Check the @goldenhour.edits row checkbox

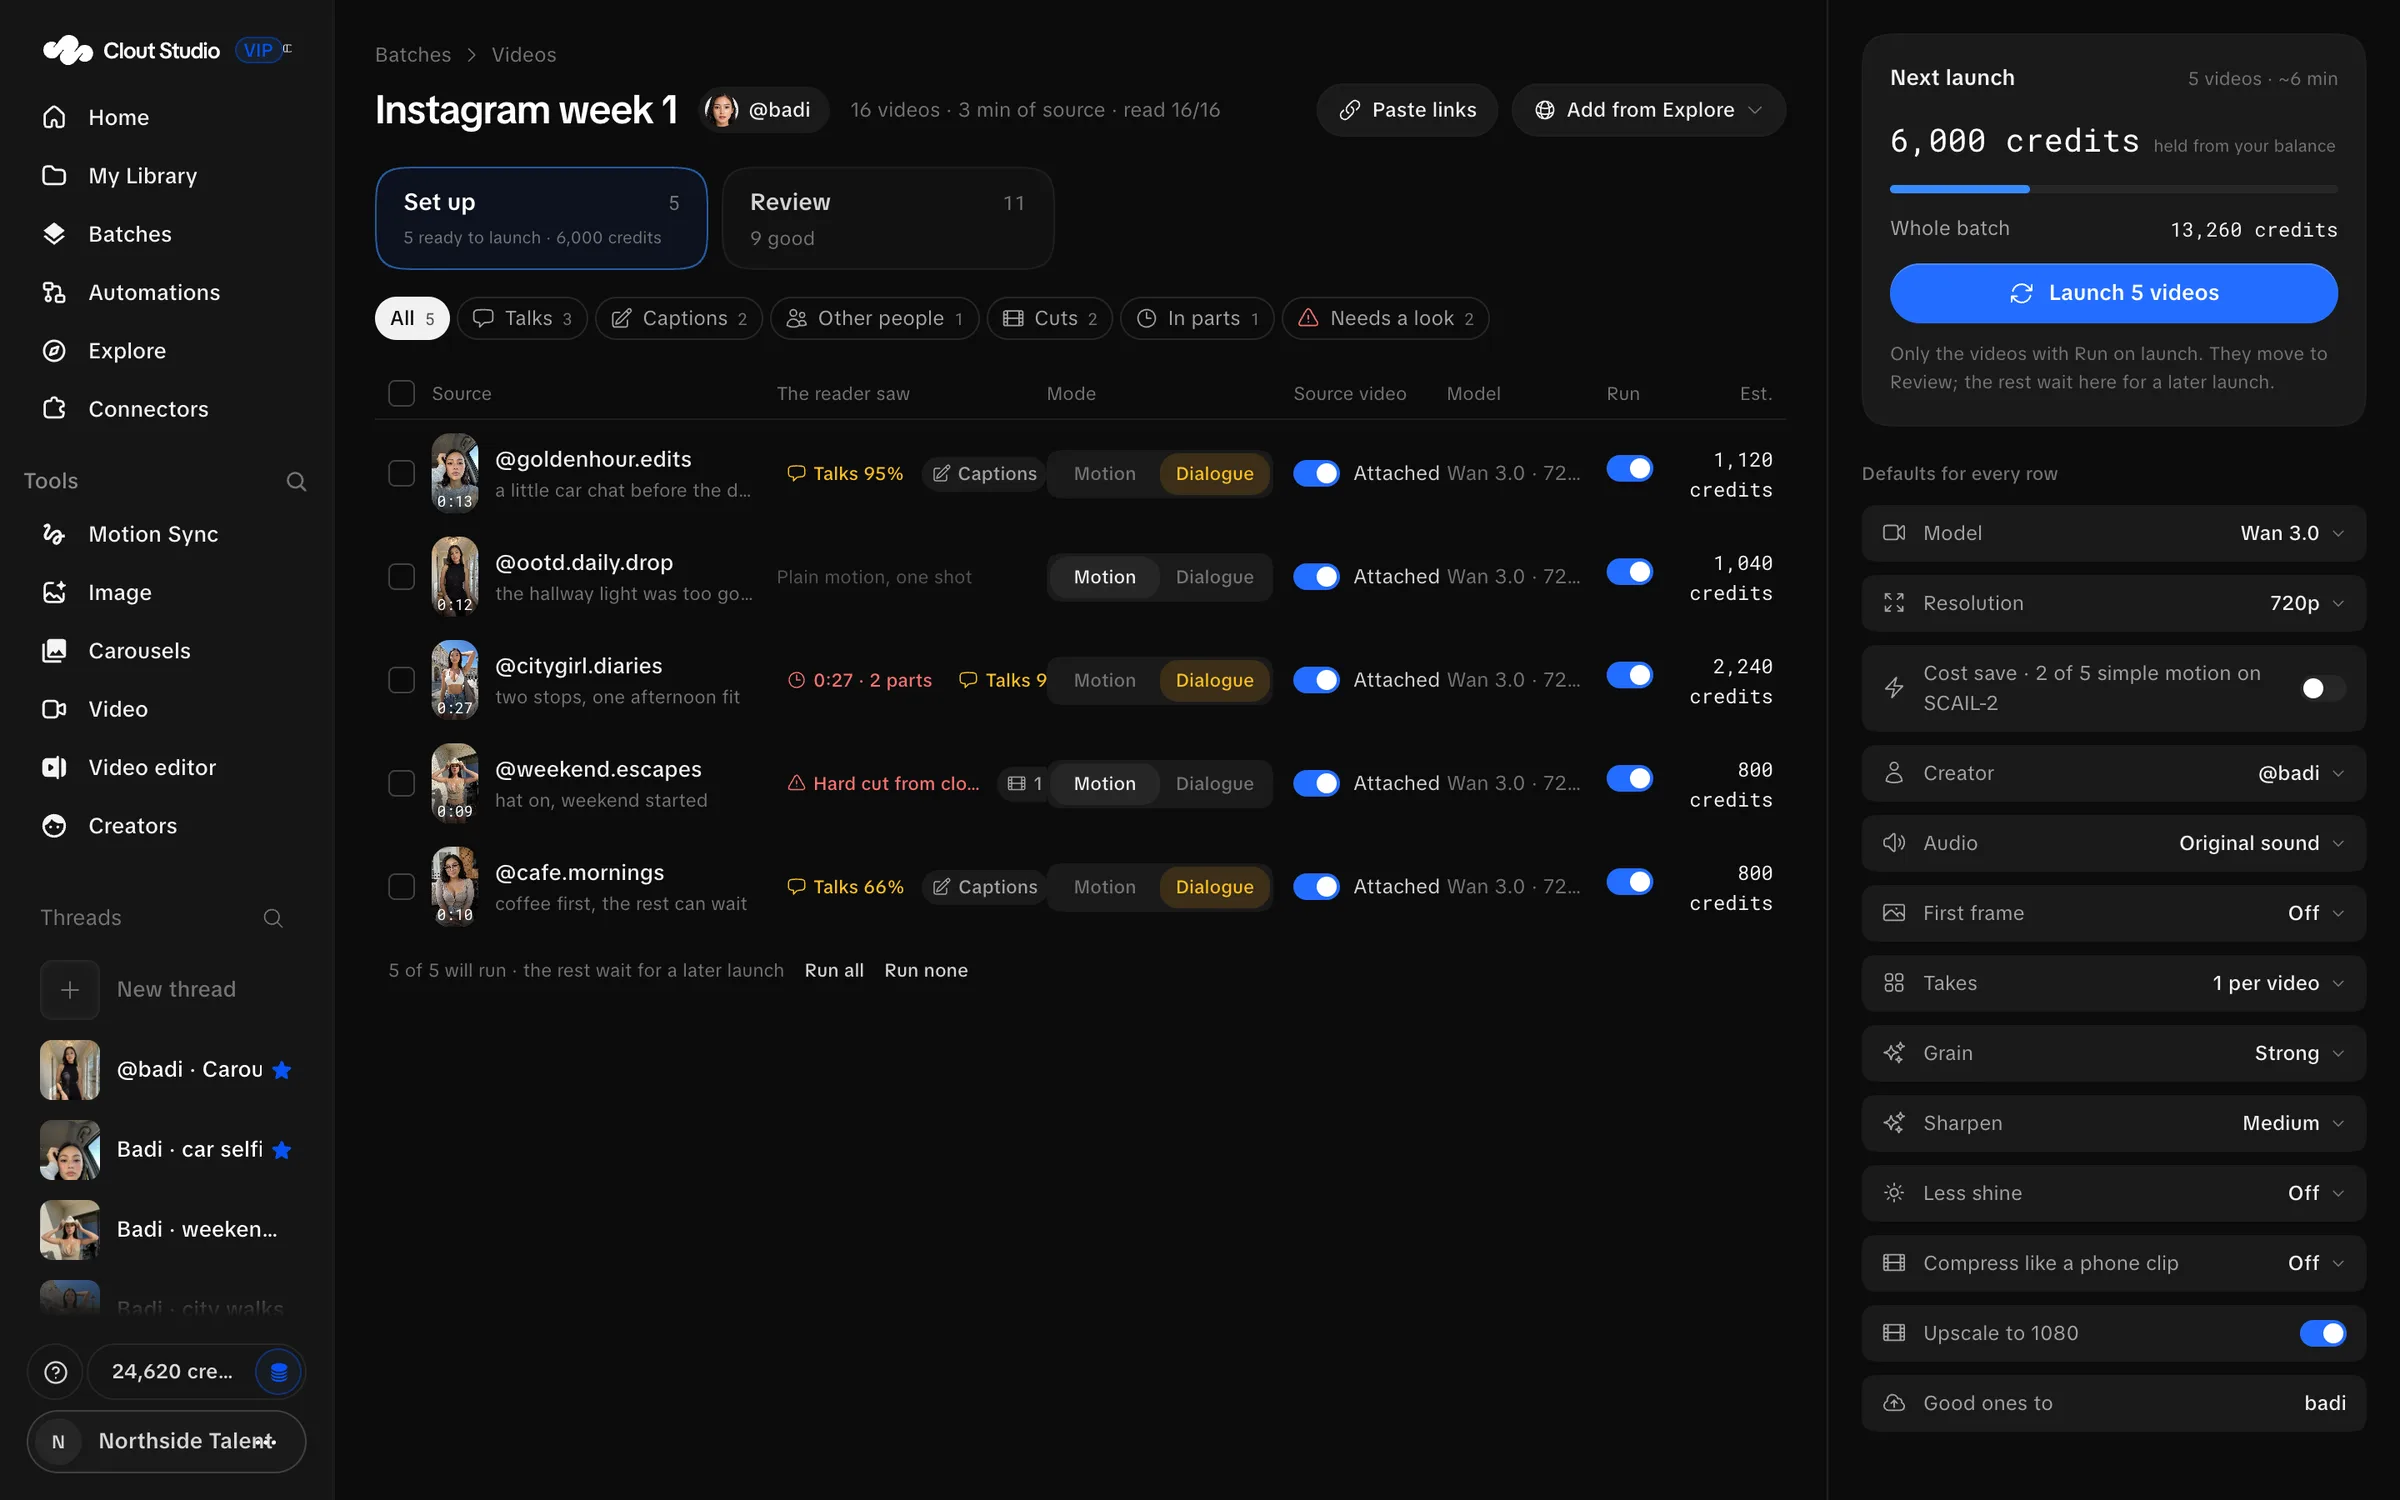pyautogui.click(x=401, y=473)
